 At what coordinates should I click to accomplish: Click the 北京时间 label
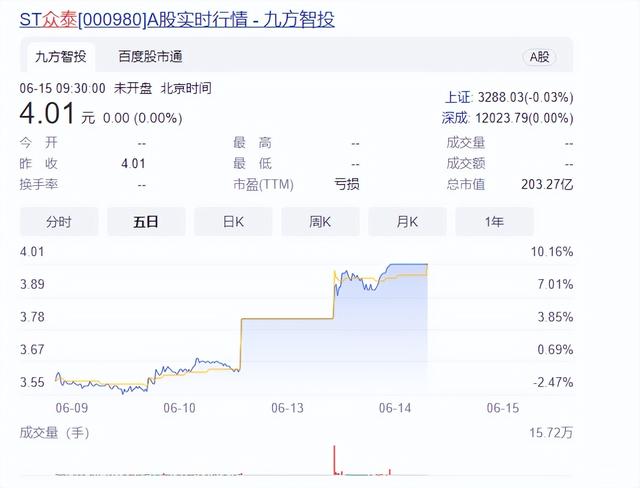(186, 88)
